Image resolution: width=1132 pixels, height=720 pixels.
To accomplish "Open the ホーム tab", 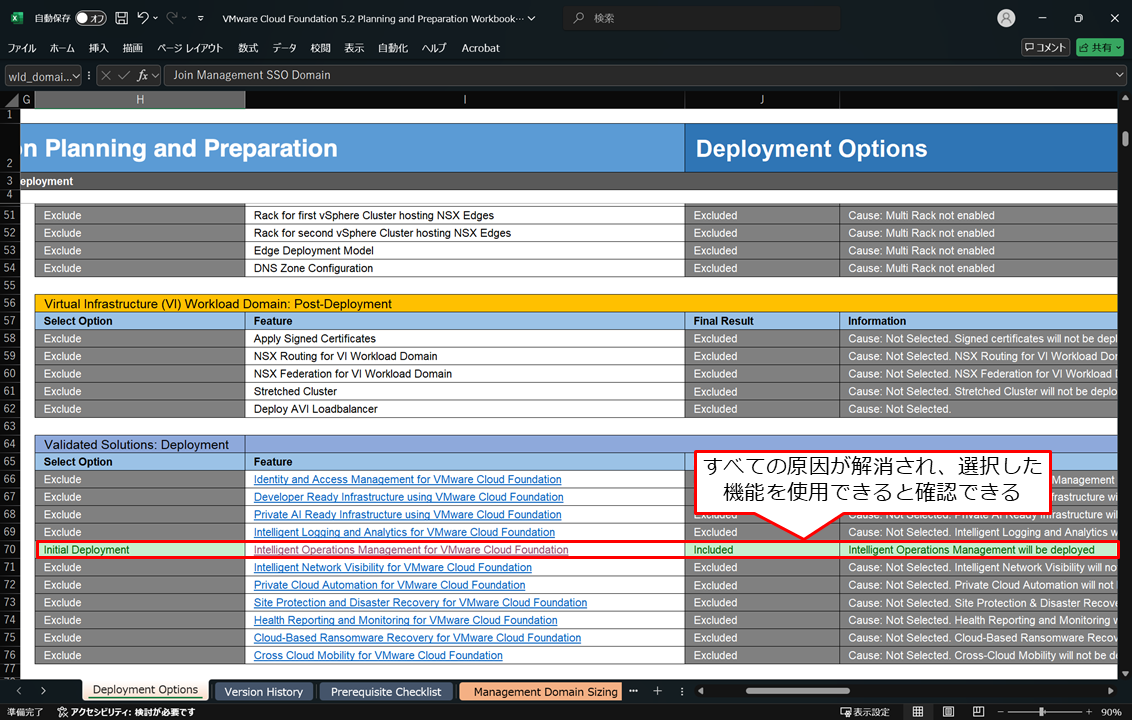I will coord(62,48).
